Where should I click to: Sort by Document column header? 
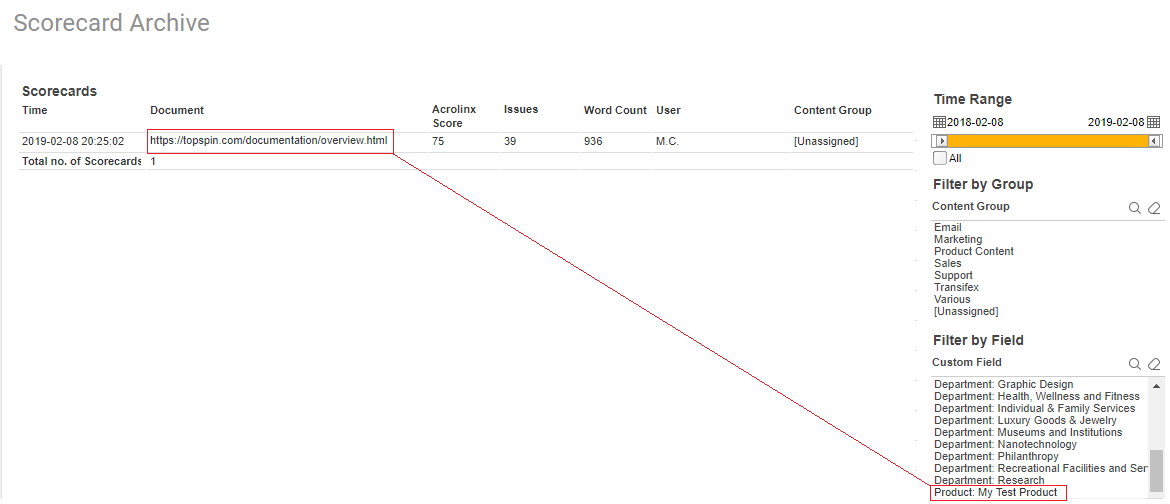(x=177, y=111)
